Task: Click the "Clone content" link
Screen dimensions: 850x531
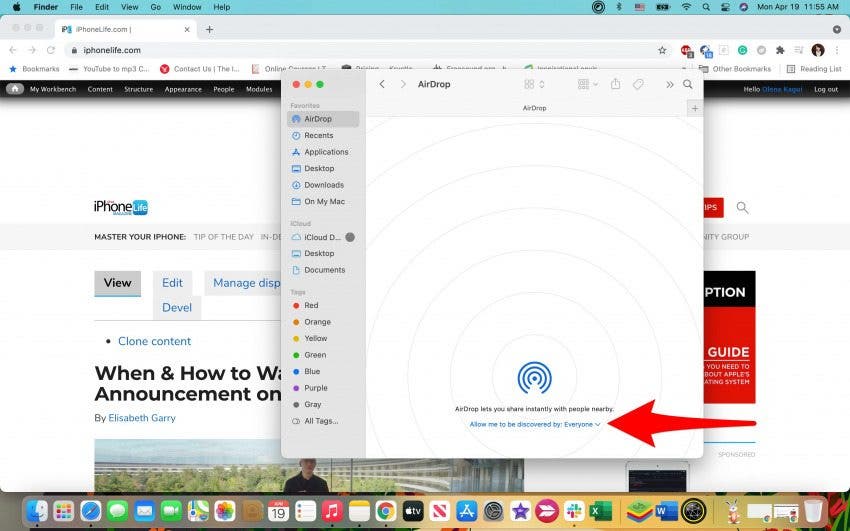Action: (x=154, y=341)
